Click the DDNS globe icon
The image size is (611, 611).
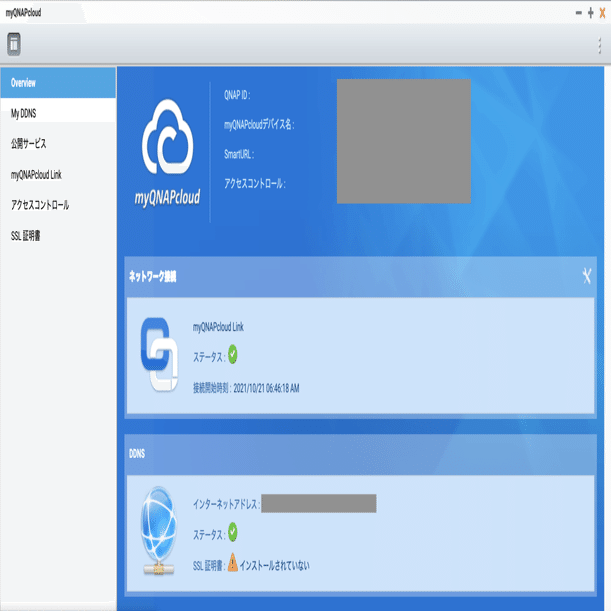click(159, 530)
